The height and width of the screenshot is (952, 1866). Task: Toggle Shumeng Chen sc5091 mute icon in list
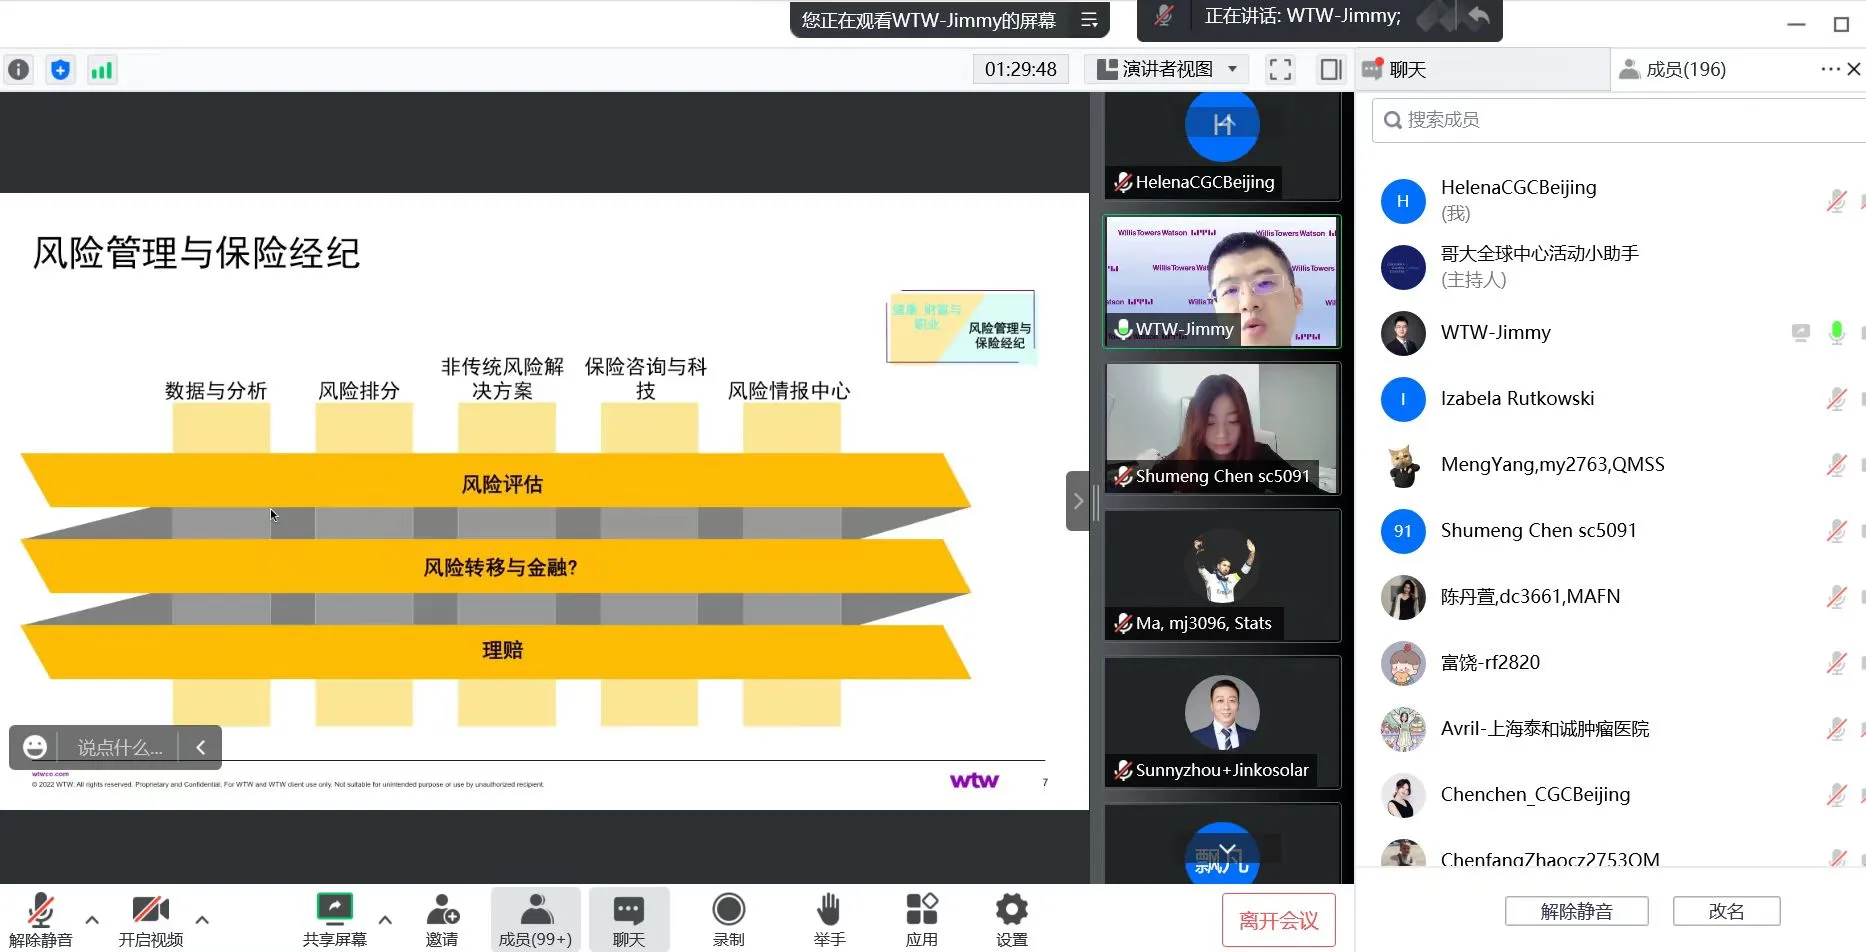1836,531
